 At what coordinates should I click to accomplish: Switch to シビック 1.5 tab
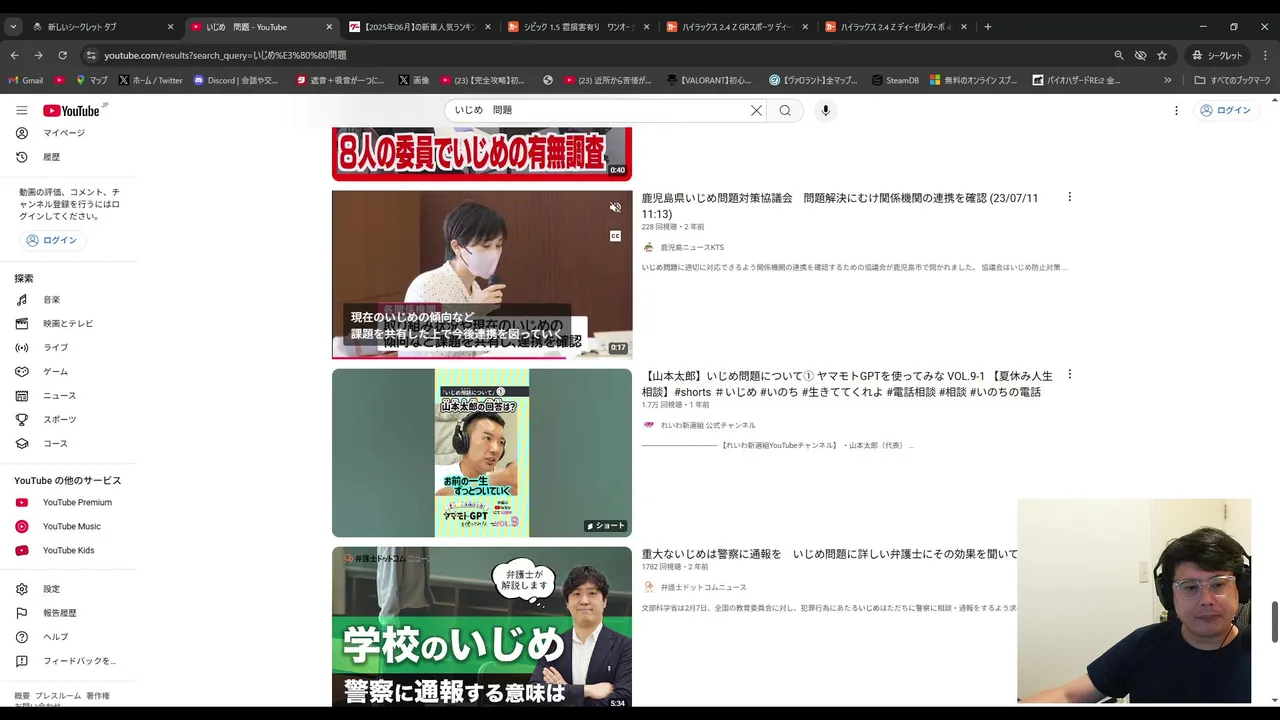(x=578, y=27)
